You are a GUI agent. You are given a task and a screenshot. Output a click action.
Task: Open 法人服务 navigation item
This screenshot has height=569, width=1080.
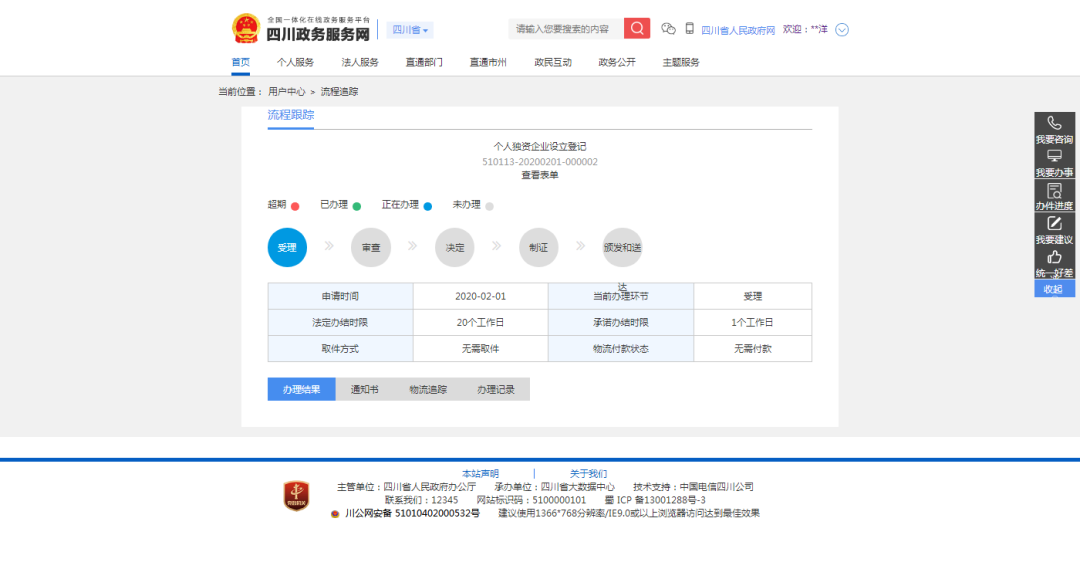pyautogui.click(x=360, y=62)
